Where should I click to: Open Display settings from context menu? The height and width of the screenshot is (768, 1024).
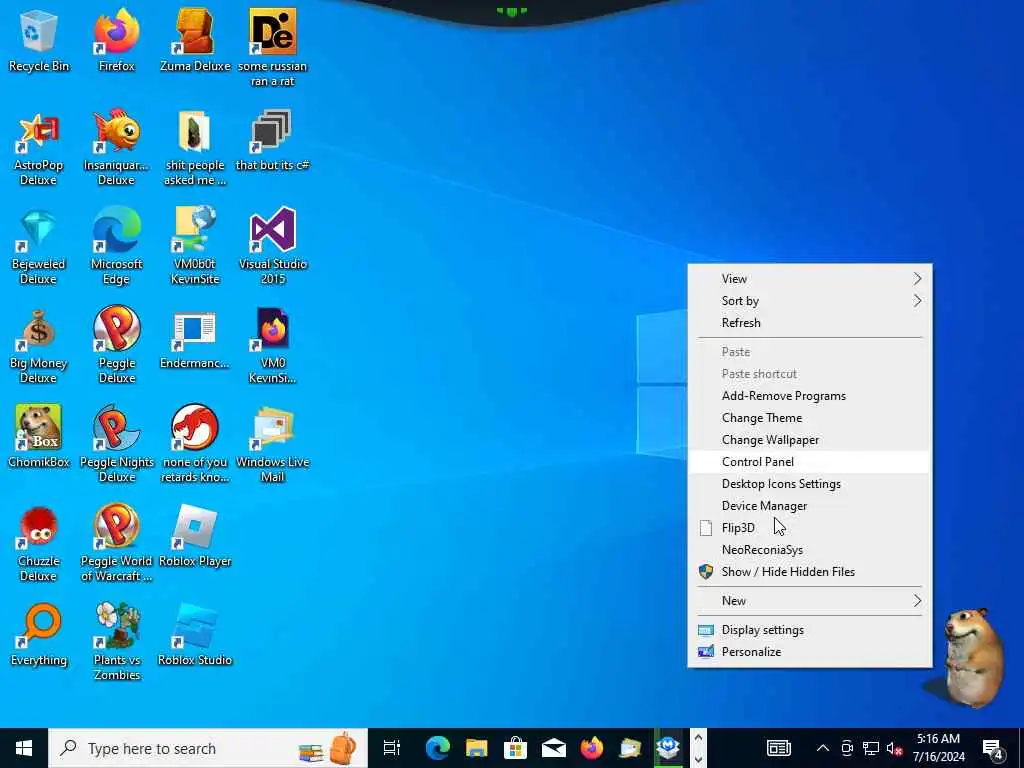click(x=810, y=630)
